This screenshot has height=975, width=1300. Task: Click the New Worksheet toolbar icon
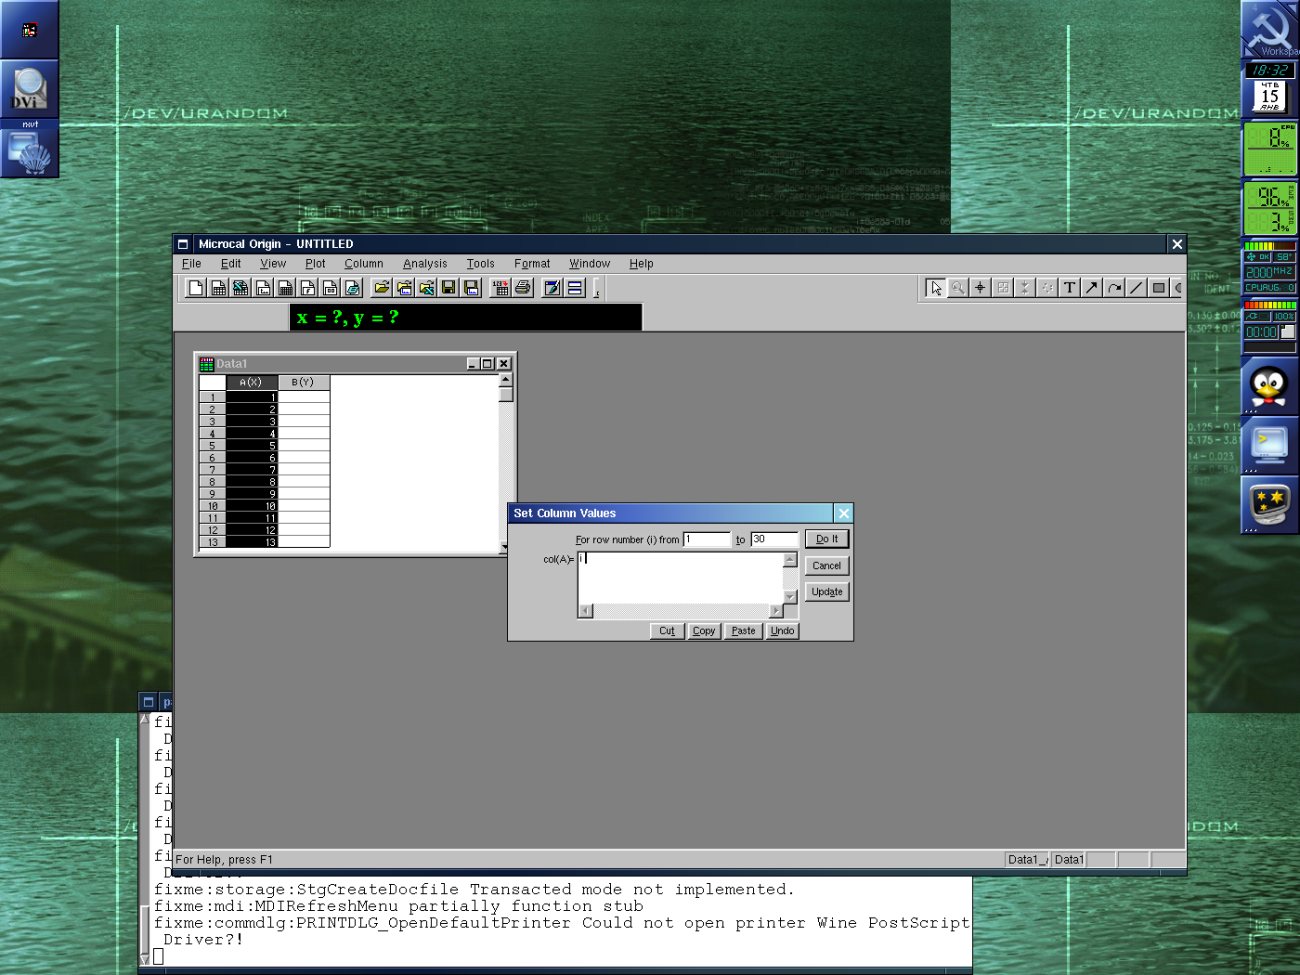218,288
